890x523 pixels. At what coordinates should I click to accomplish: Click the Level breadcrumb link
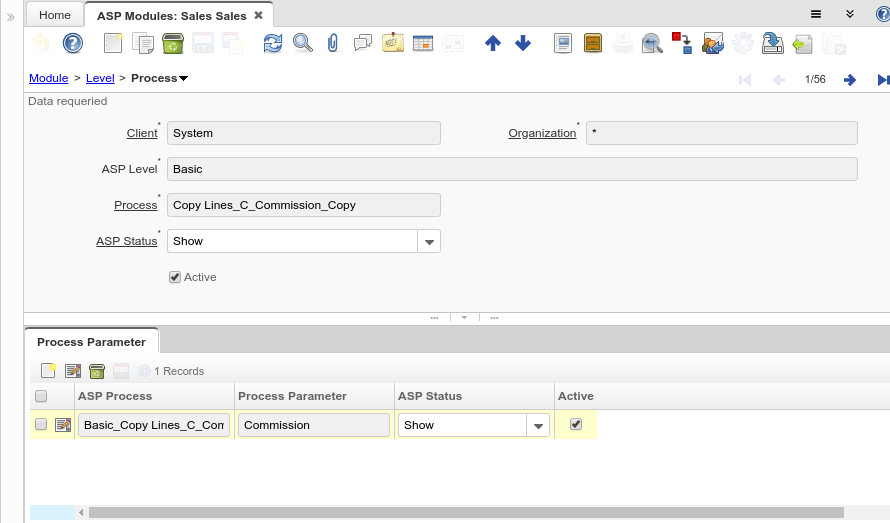100,78
